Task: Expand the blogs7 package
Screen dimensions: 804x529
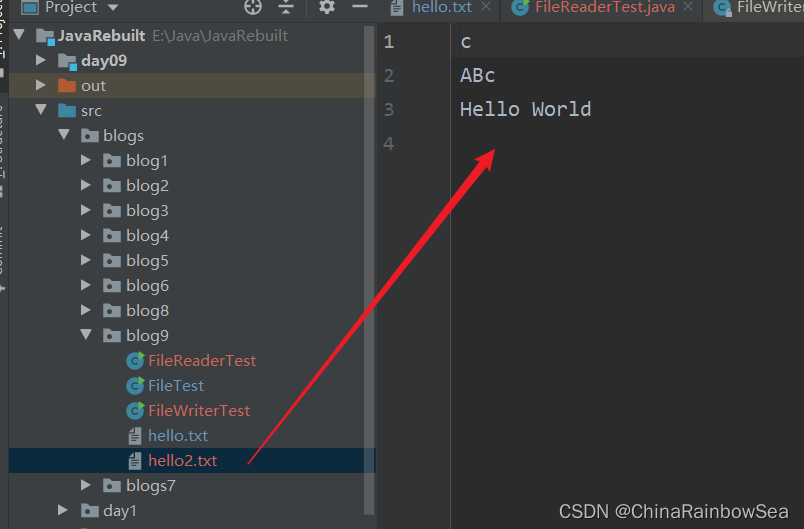Action: tap(86, 485)
